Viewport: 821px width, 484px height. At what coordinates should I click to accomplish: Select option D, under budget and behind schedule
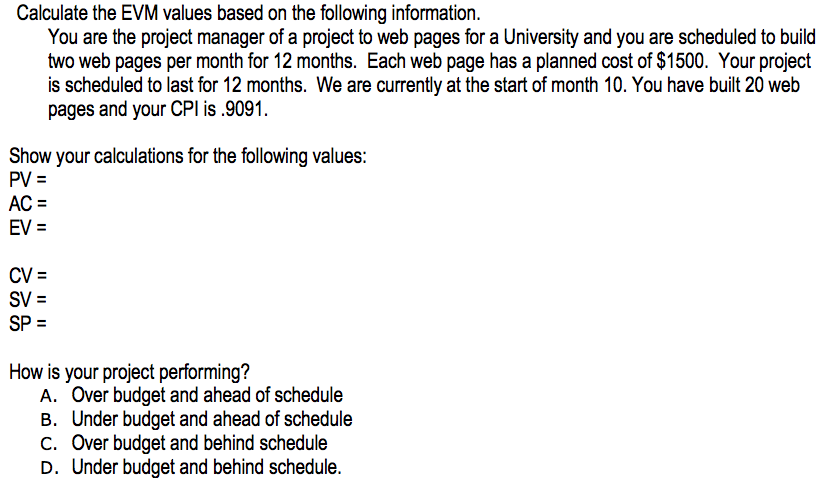(191, 467)
